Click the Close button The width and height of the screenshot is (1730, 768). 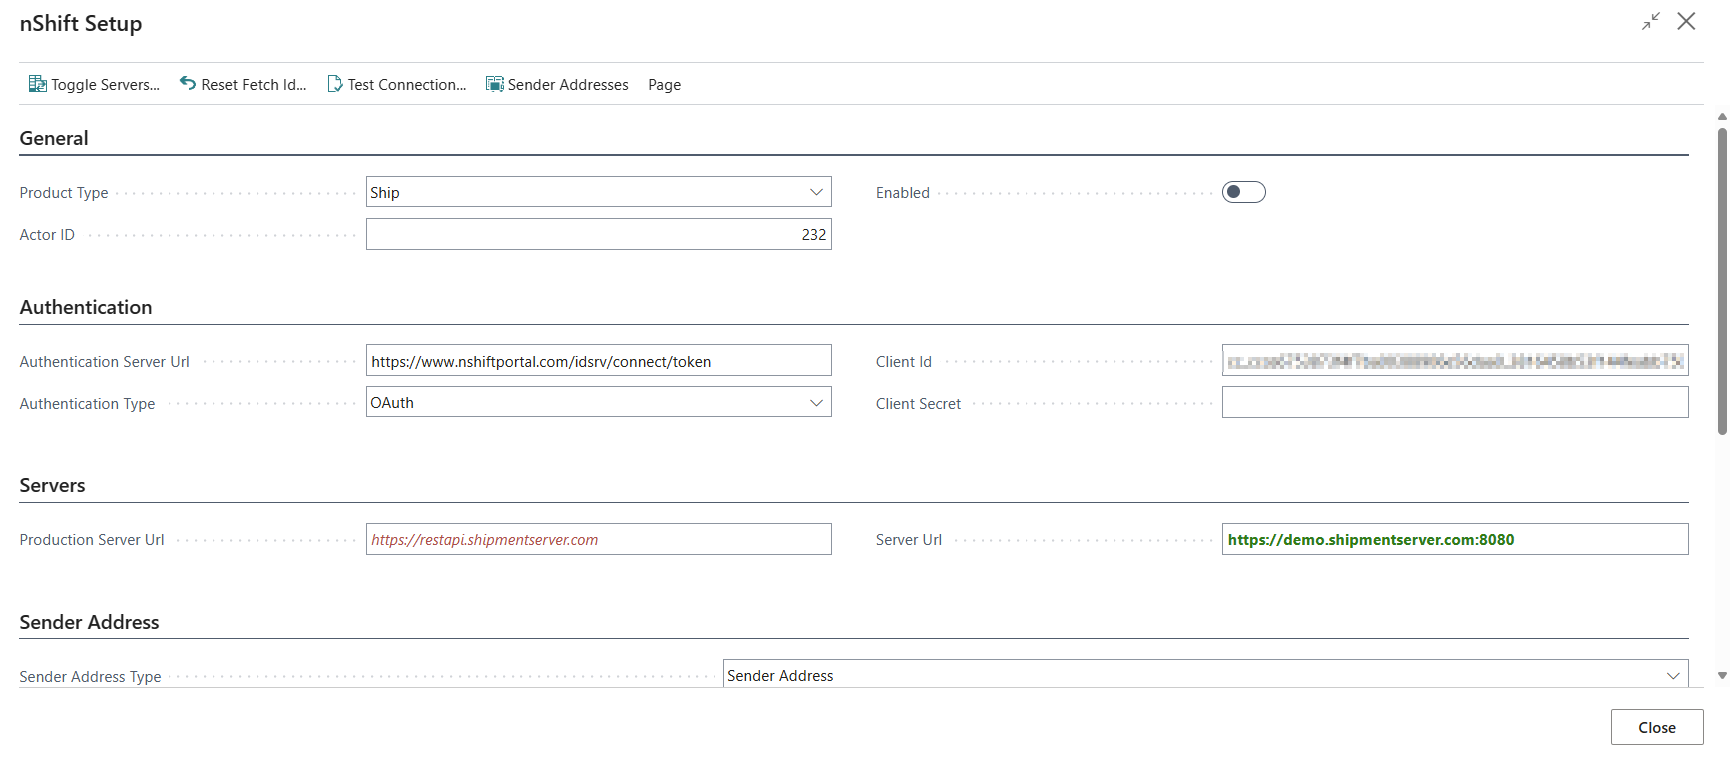(1657, 727)
